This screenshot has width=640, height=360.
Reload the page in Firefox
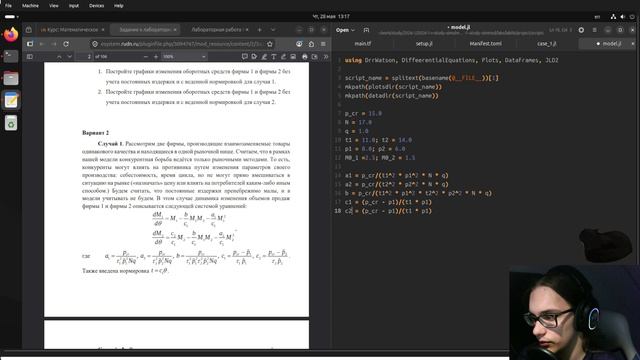coord(66,44)
